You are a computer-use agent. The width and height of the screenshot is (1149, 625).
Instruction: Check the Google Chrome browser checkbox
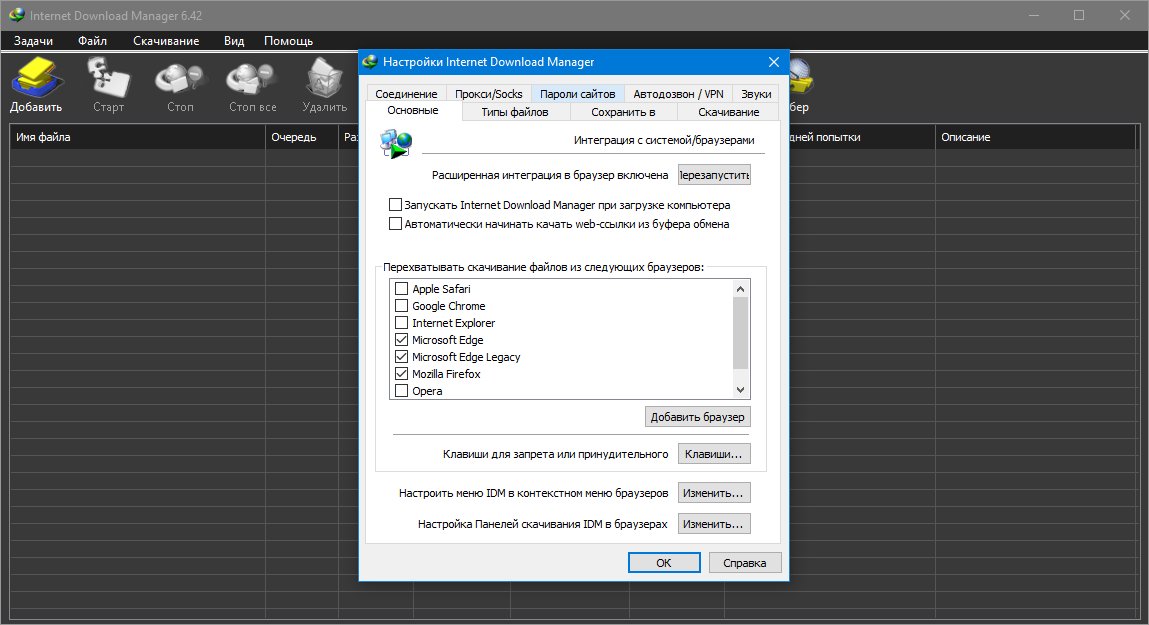click(402, 306)
